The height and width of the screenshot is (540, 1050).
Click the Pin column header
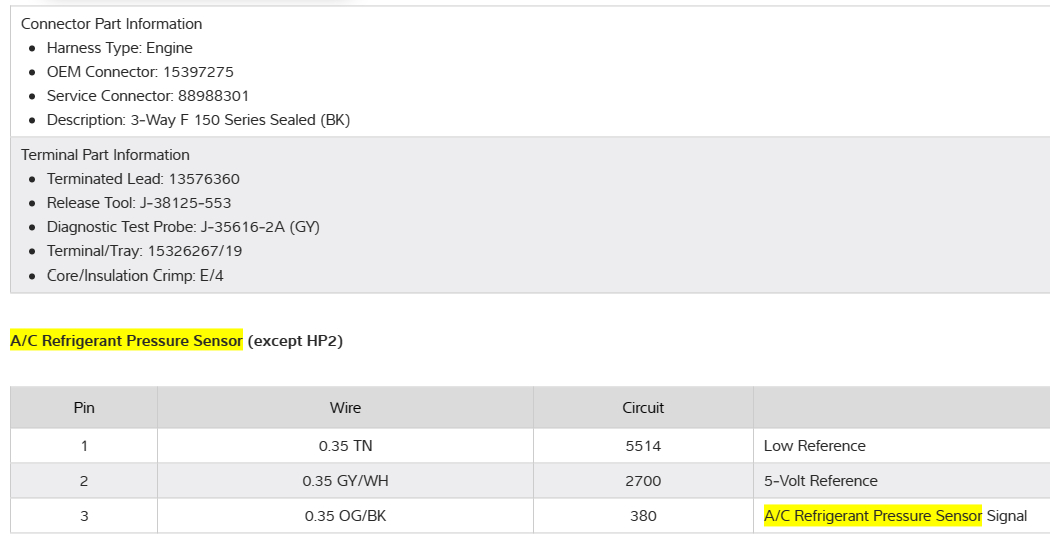pos(84,408)
